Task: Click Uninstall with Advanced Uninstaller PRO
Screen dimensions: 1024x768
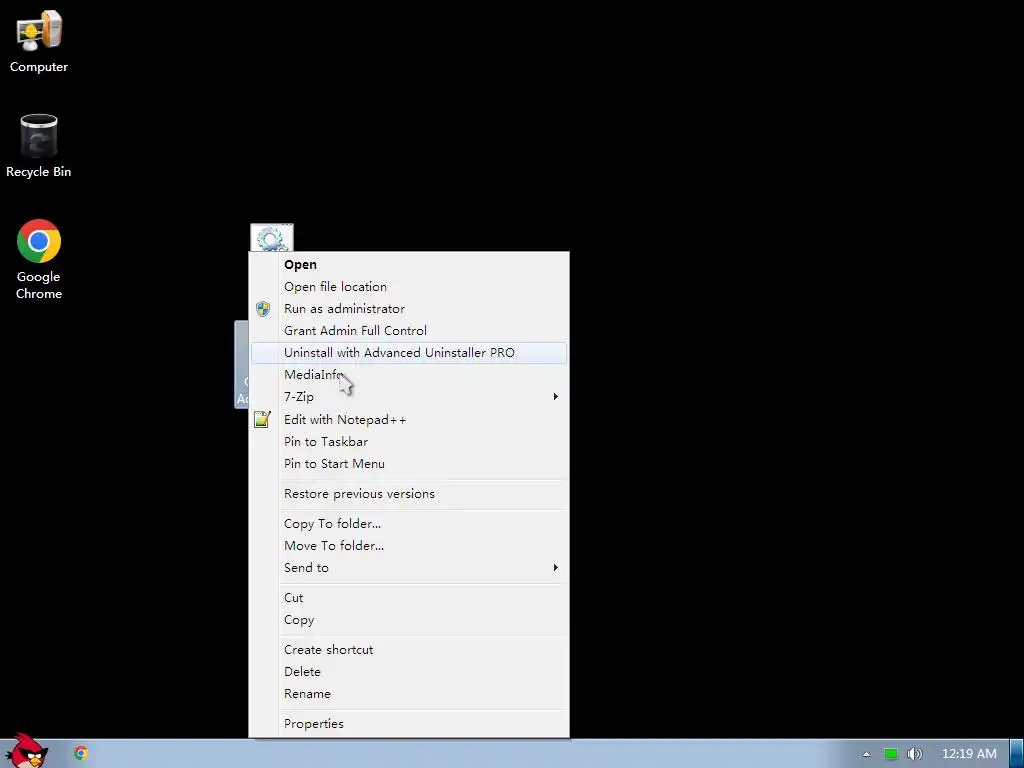Action: click(x=409, y=353)
